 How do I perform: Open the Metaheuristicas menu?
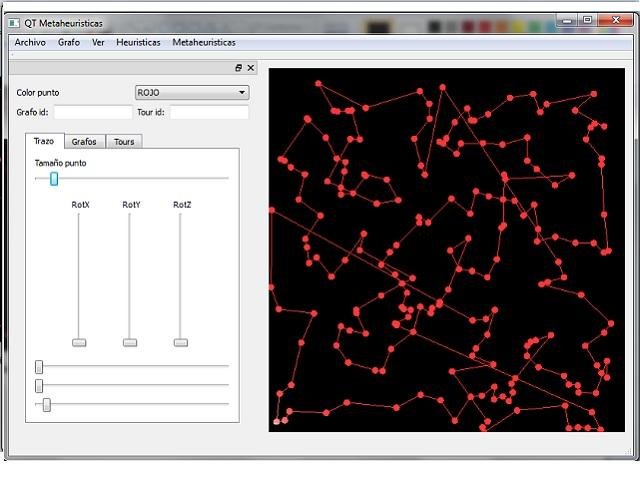pyautogui.click(x=204, y=42)
